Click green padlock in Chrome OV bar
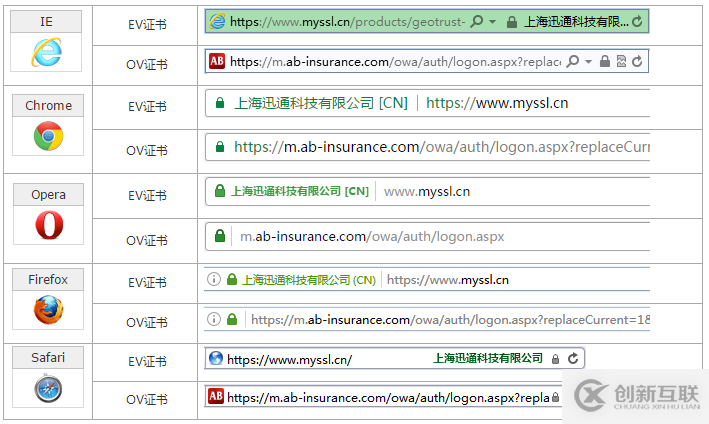This screenshot has width=709, height=424. (x=220, y=147)
